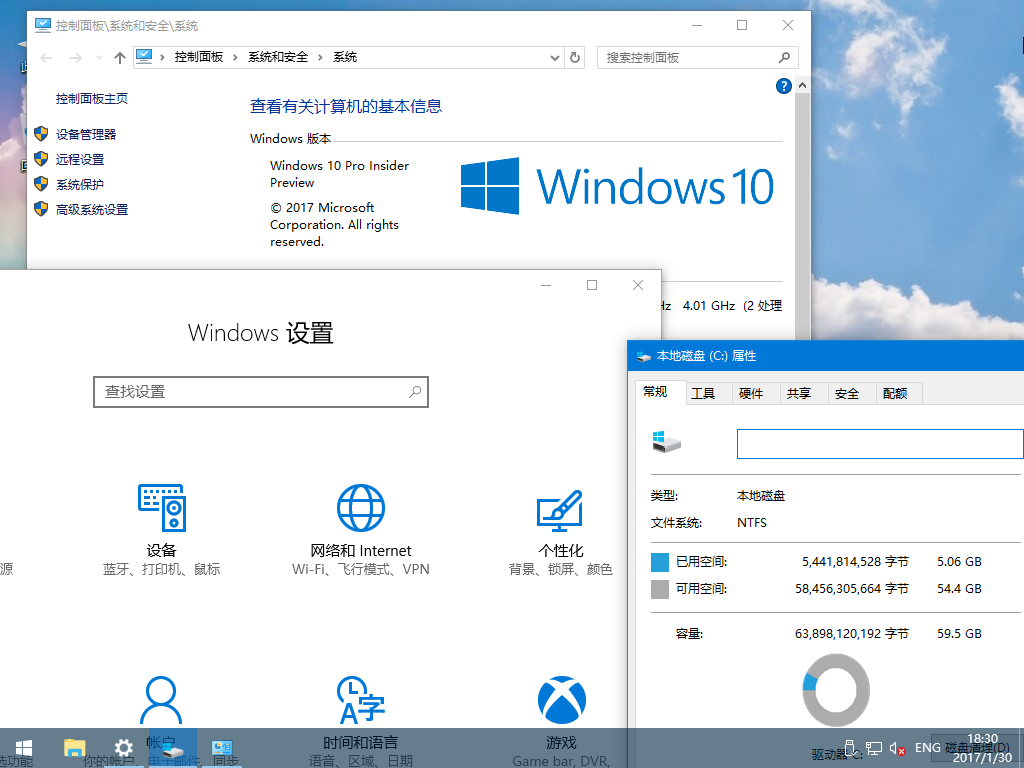Expand address bar history dropdown arrow
The height and width of the screenshot is (768, 1024).
tap(554, 57)
